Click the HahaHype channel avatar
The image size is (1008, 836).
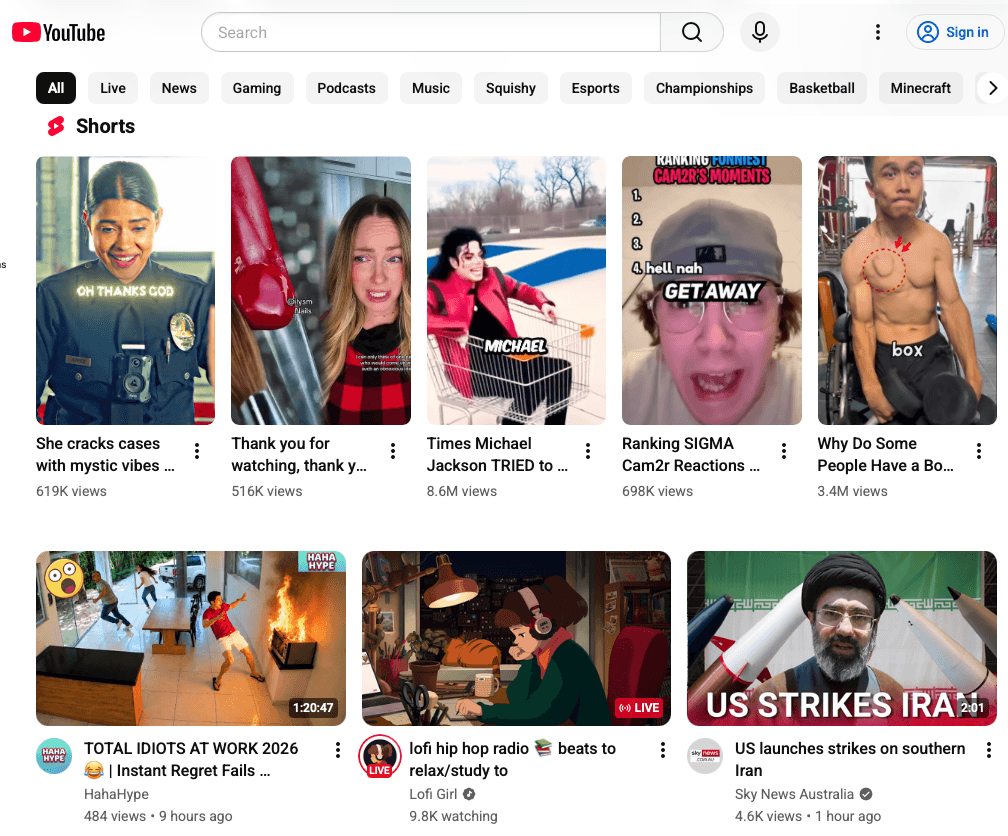pos(54,756)
